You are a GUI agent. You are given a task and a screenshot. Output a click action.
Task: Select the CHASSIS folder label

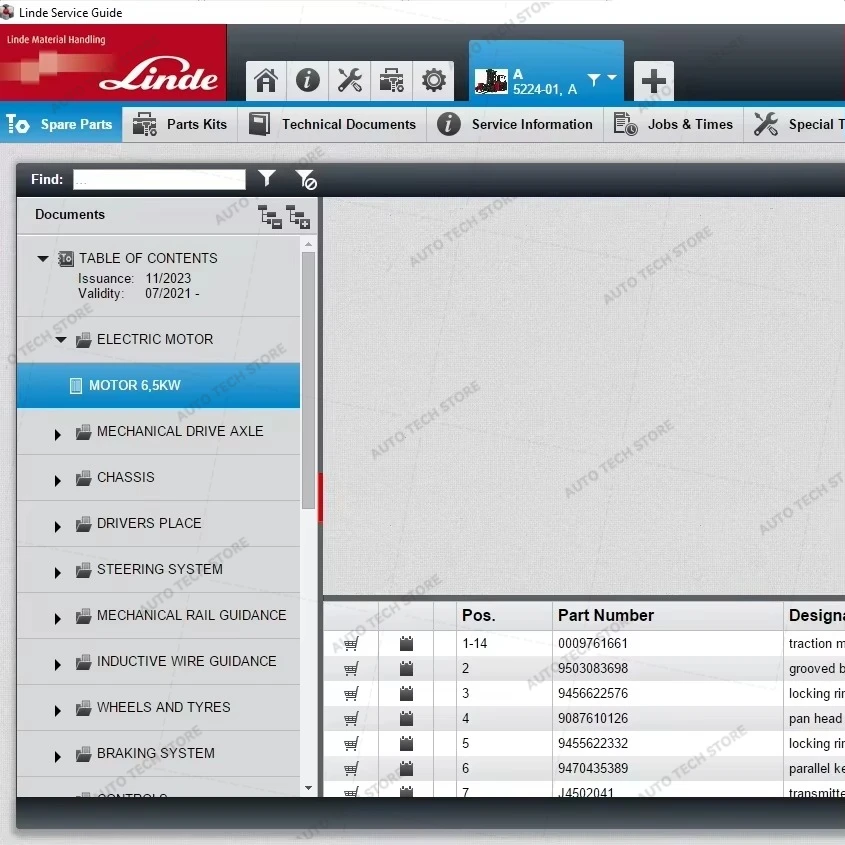tap(126, 477)
